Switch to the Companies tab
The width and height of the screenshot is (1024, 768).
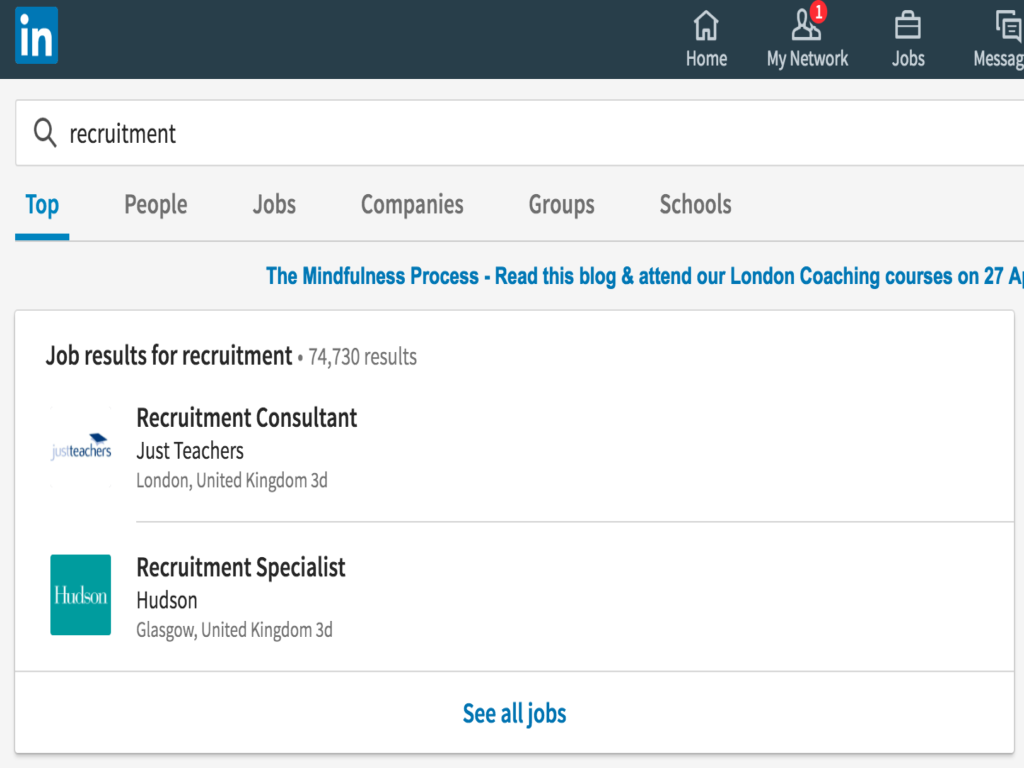(x=412, y=205)
